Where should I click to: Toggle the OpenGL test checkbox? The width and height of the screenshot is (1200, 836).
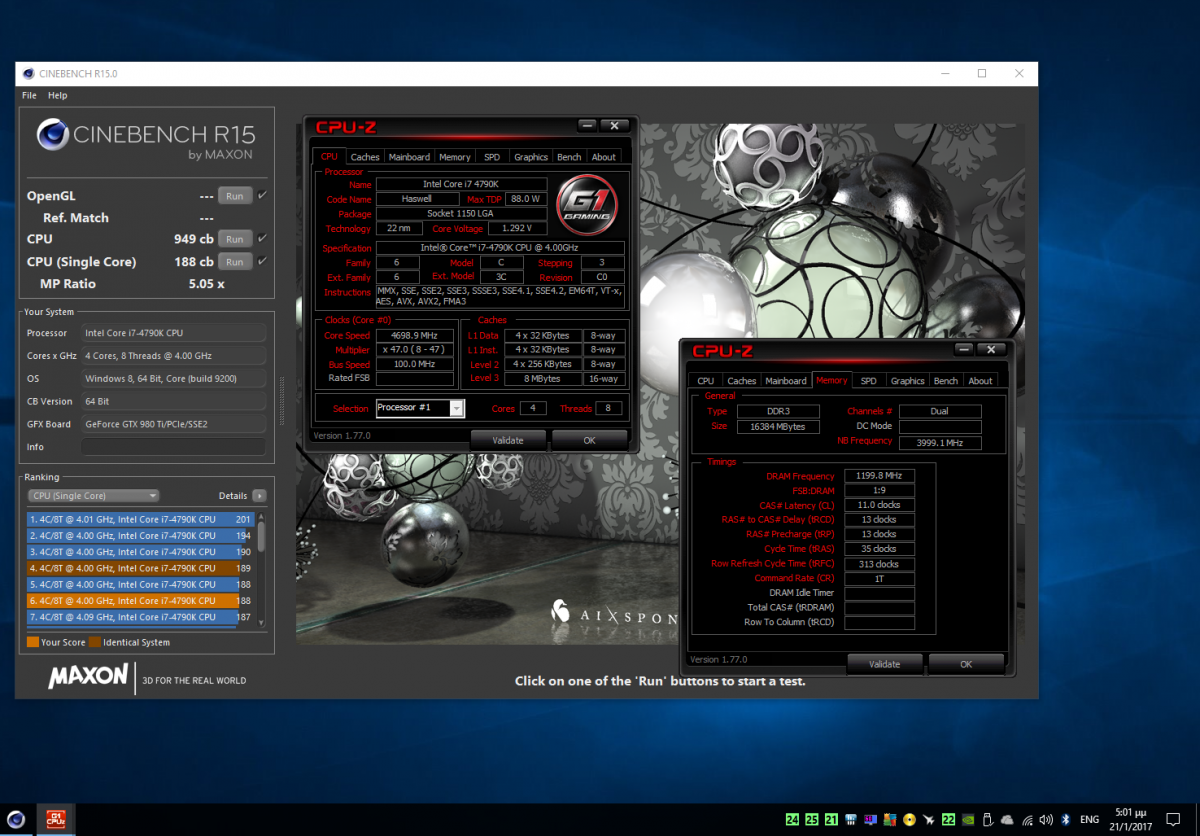point(262,196)
